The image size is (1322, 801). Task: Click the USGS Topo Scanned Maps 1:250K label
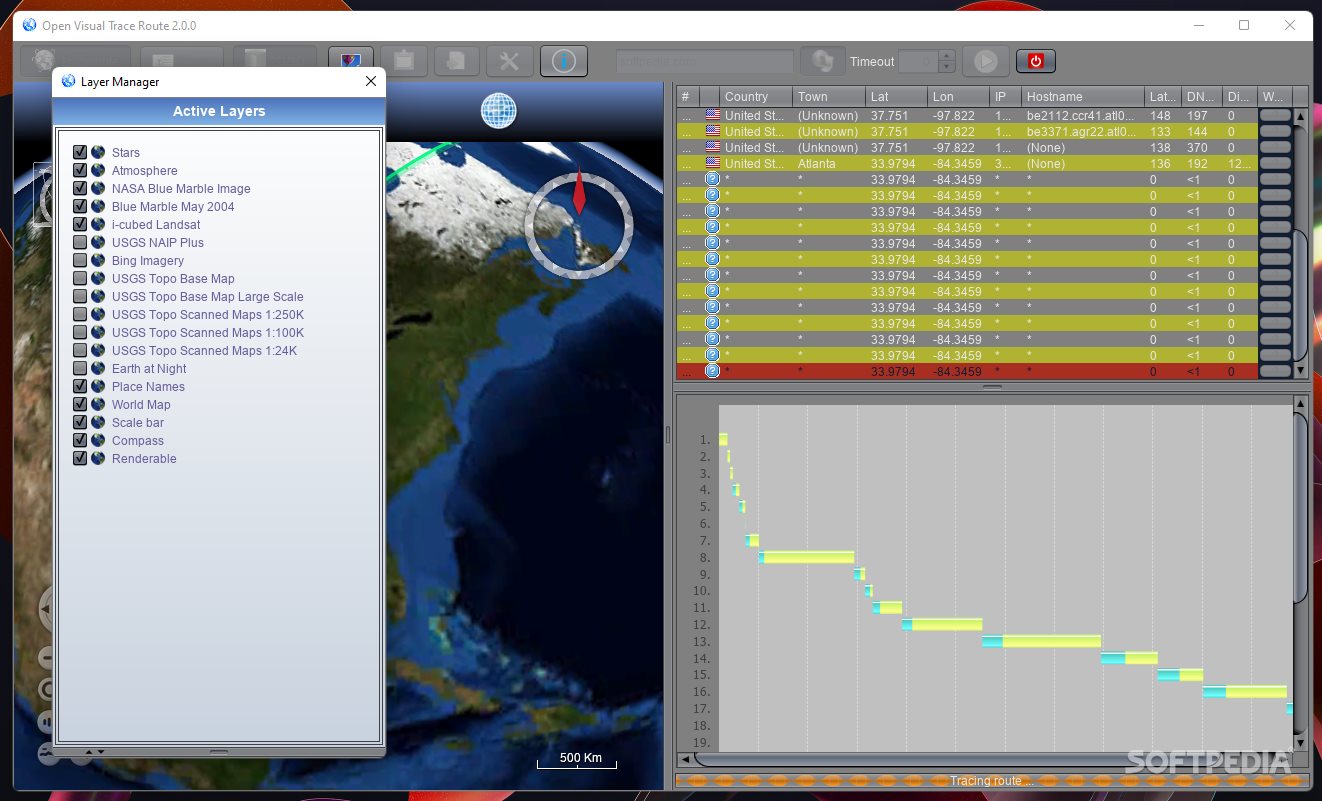pyautogui.click(x=208, y=315)
